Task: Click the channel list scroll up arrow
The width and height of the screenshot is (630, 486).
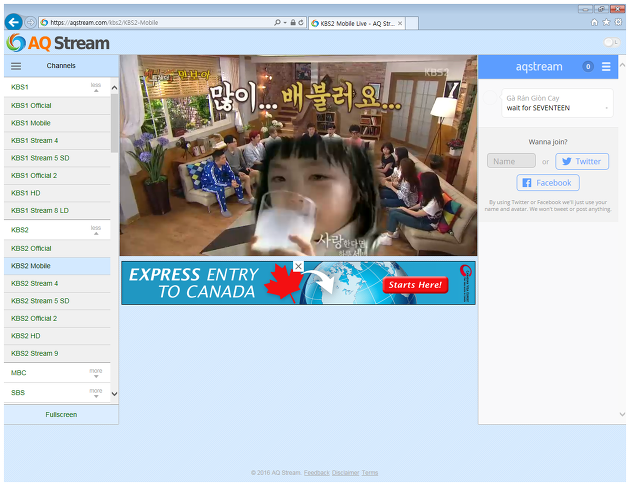Action: pyautogui.click(x=115, y=88)
